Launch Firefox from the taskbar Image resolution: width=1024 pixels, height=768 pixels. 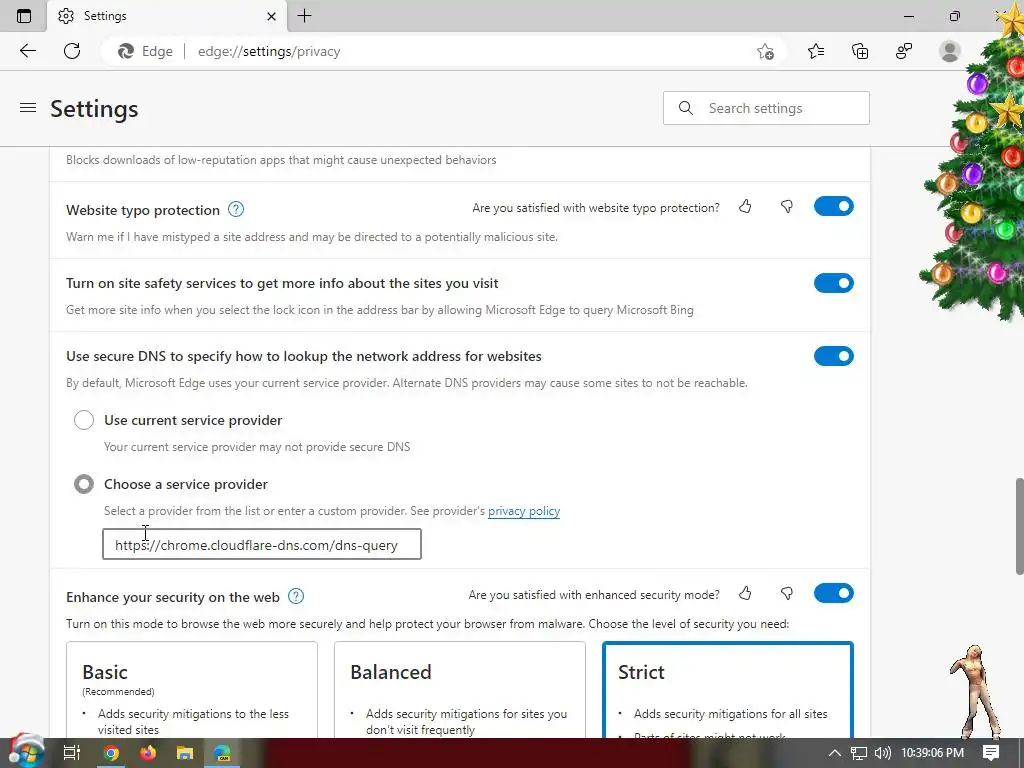point(148,753)
